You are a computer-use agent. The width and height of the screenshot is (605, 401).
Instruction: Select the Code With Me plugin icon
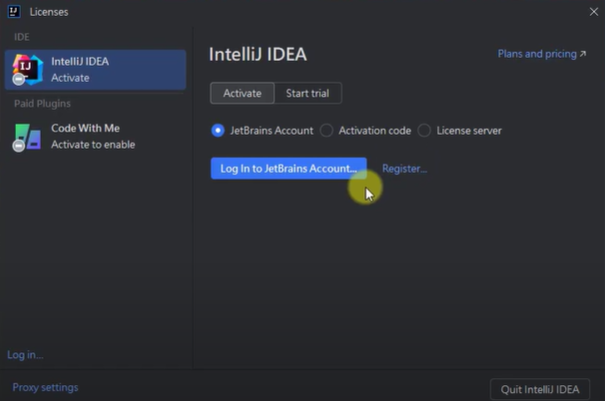coord(27,137)
